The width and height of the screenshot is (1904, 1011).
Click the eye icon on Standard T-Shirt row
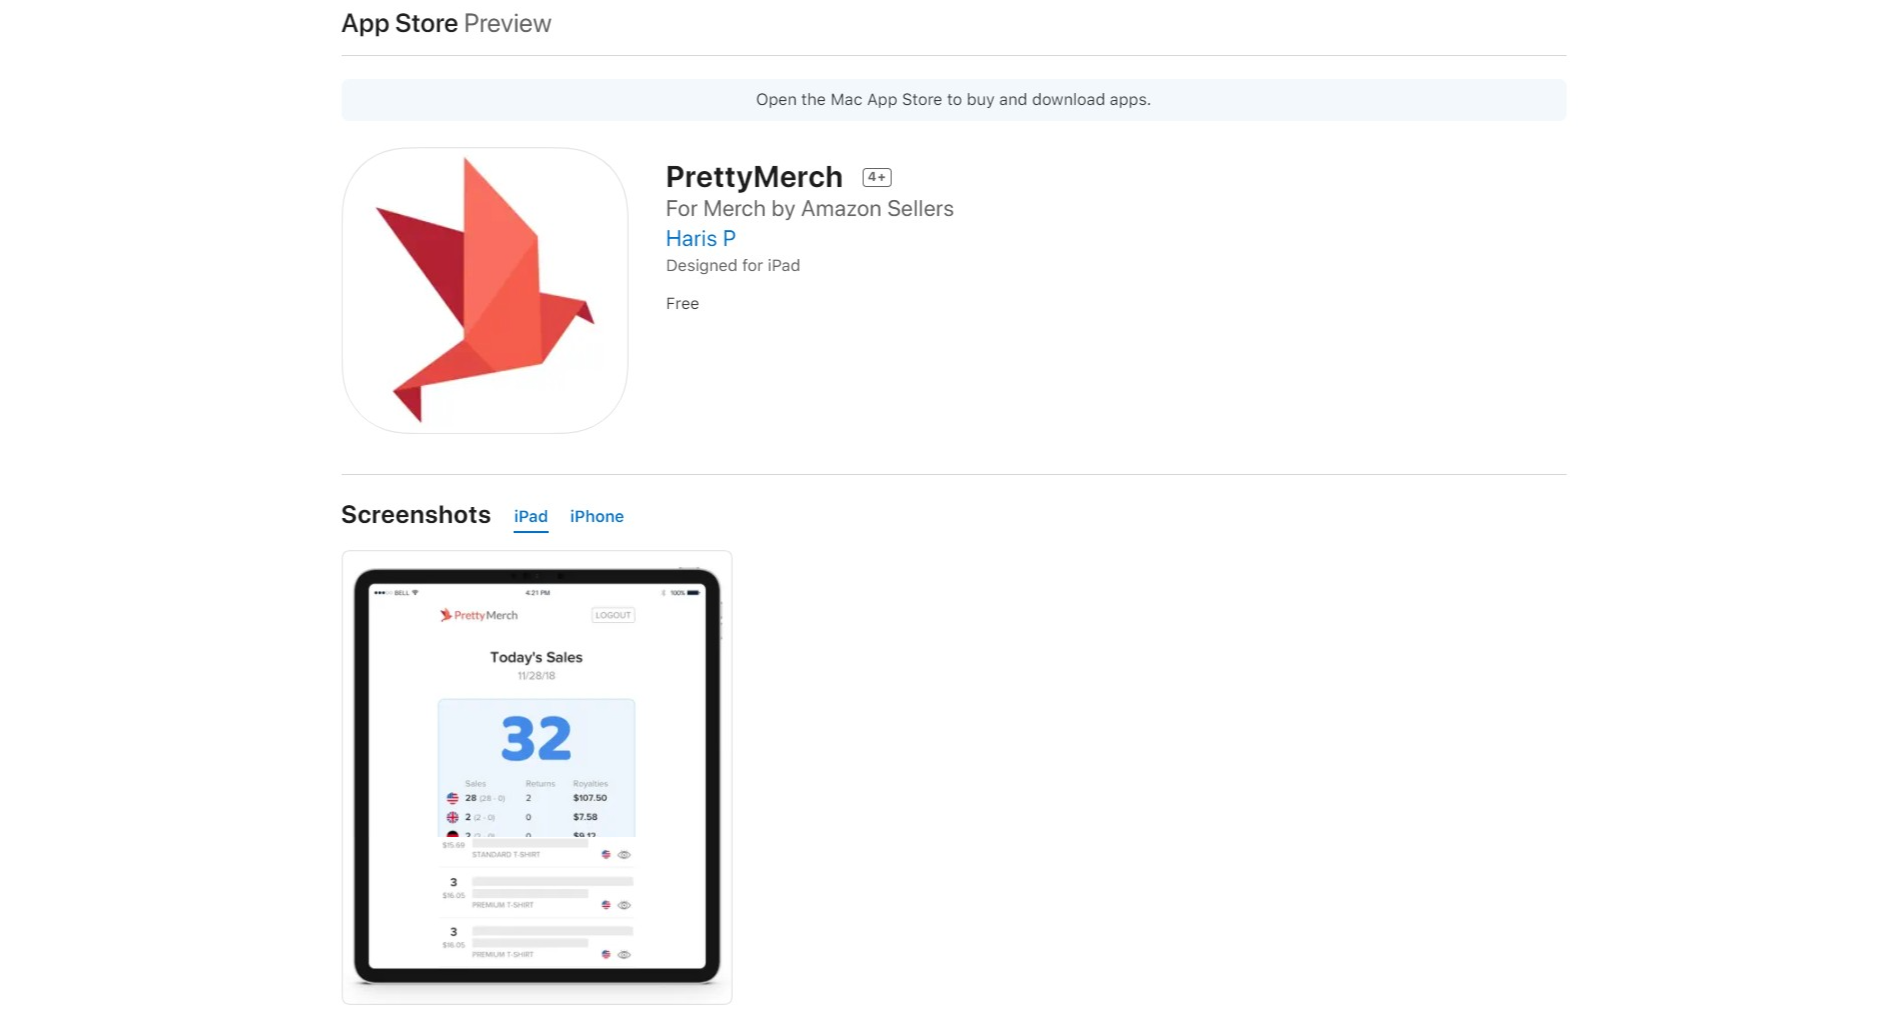tap(624, 855)
